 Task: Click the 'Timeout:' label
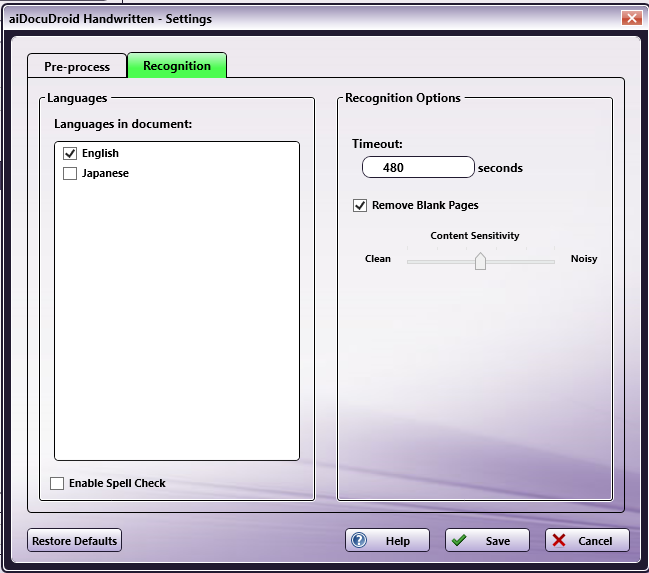coord(377,144)
